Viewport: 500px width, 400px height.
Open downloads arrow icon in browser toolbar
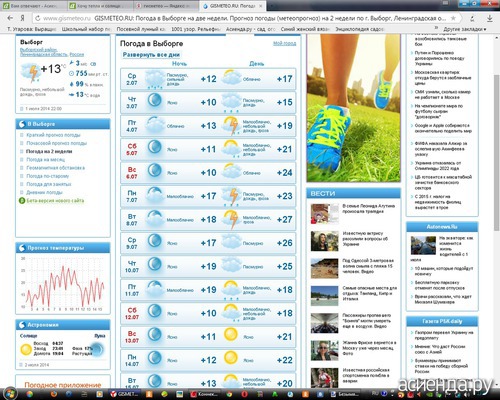489,18
